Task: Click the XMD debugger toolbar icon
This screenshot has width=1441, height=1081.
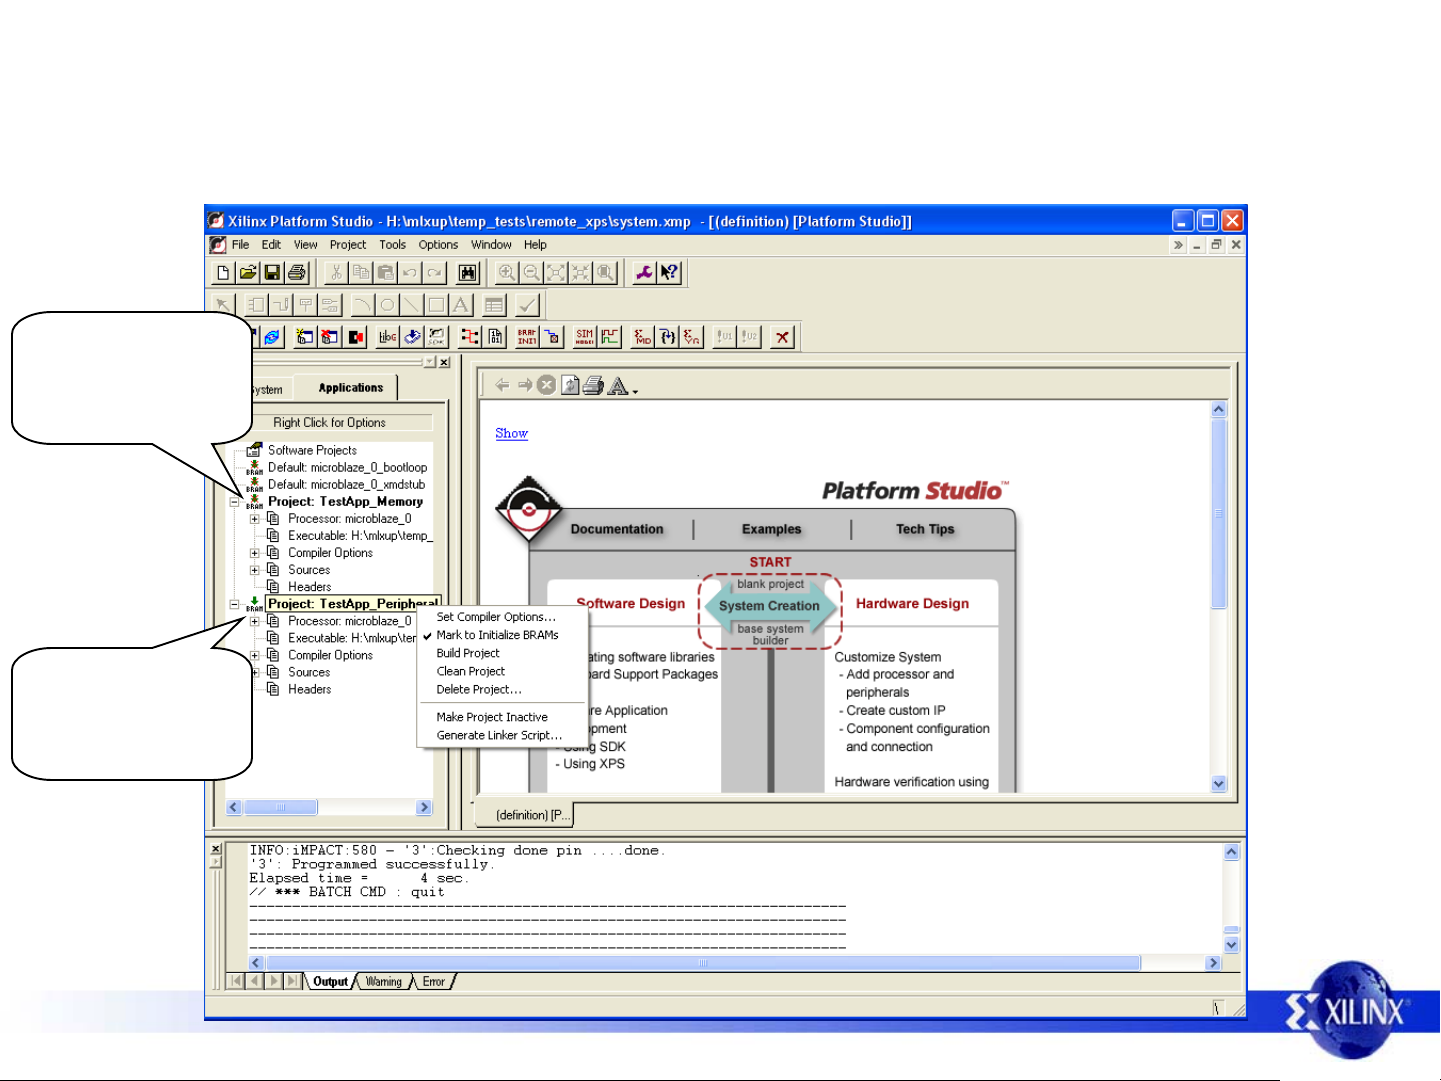Action: click(x=643, y=337)
